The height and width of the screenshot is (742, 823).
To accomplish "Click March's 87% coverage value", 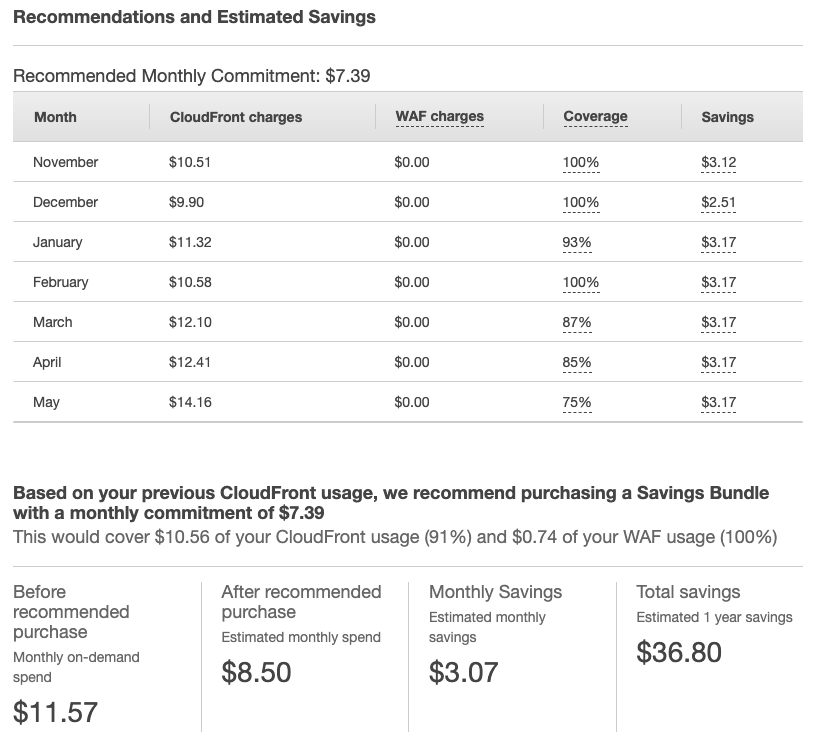I will pyautogui.click(x=577, y=322).
